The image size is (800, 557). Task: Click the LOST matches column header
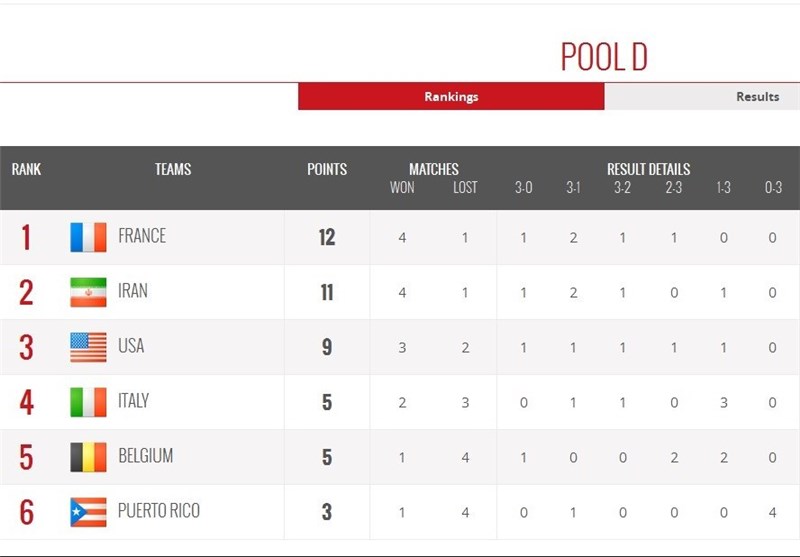coord(465,187)
